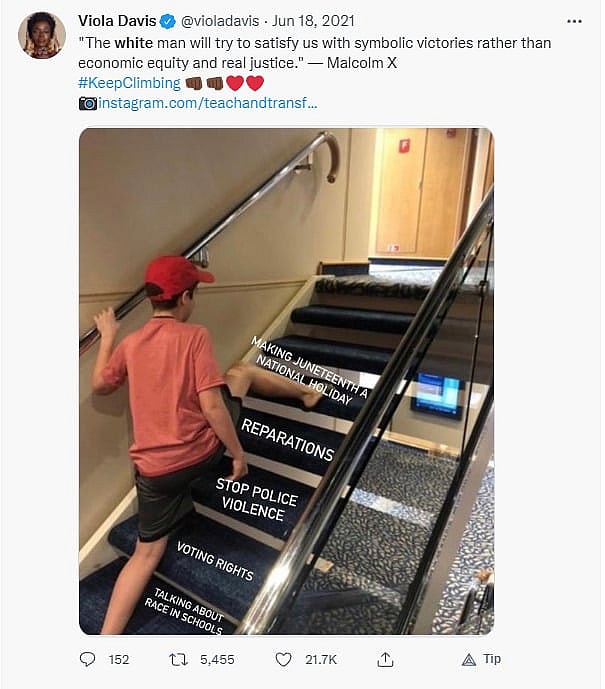Click the 21.7K likes count
This screenshot has width=605, height=689.
pos(321,660)
